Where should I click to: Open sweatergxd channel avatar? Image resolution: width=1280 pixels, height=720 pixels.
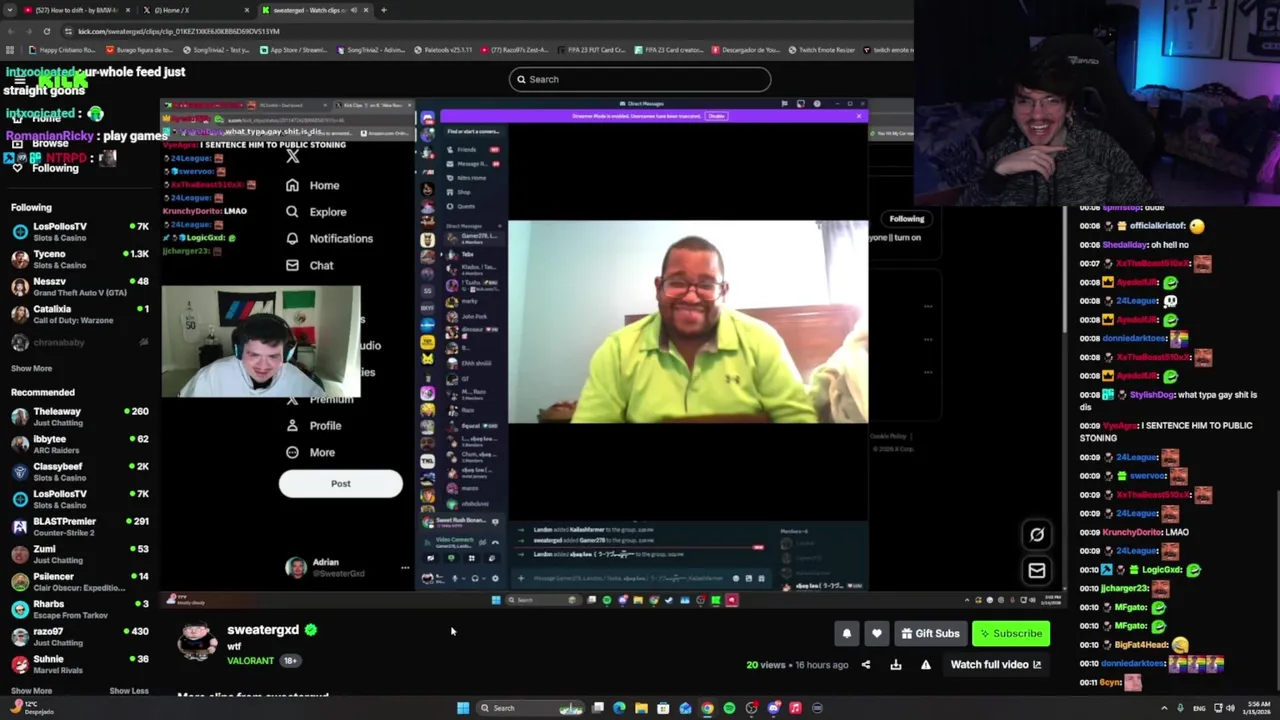(x=197, y=641)
